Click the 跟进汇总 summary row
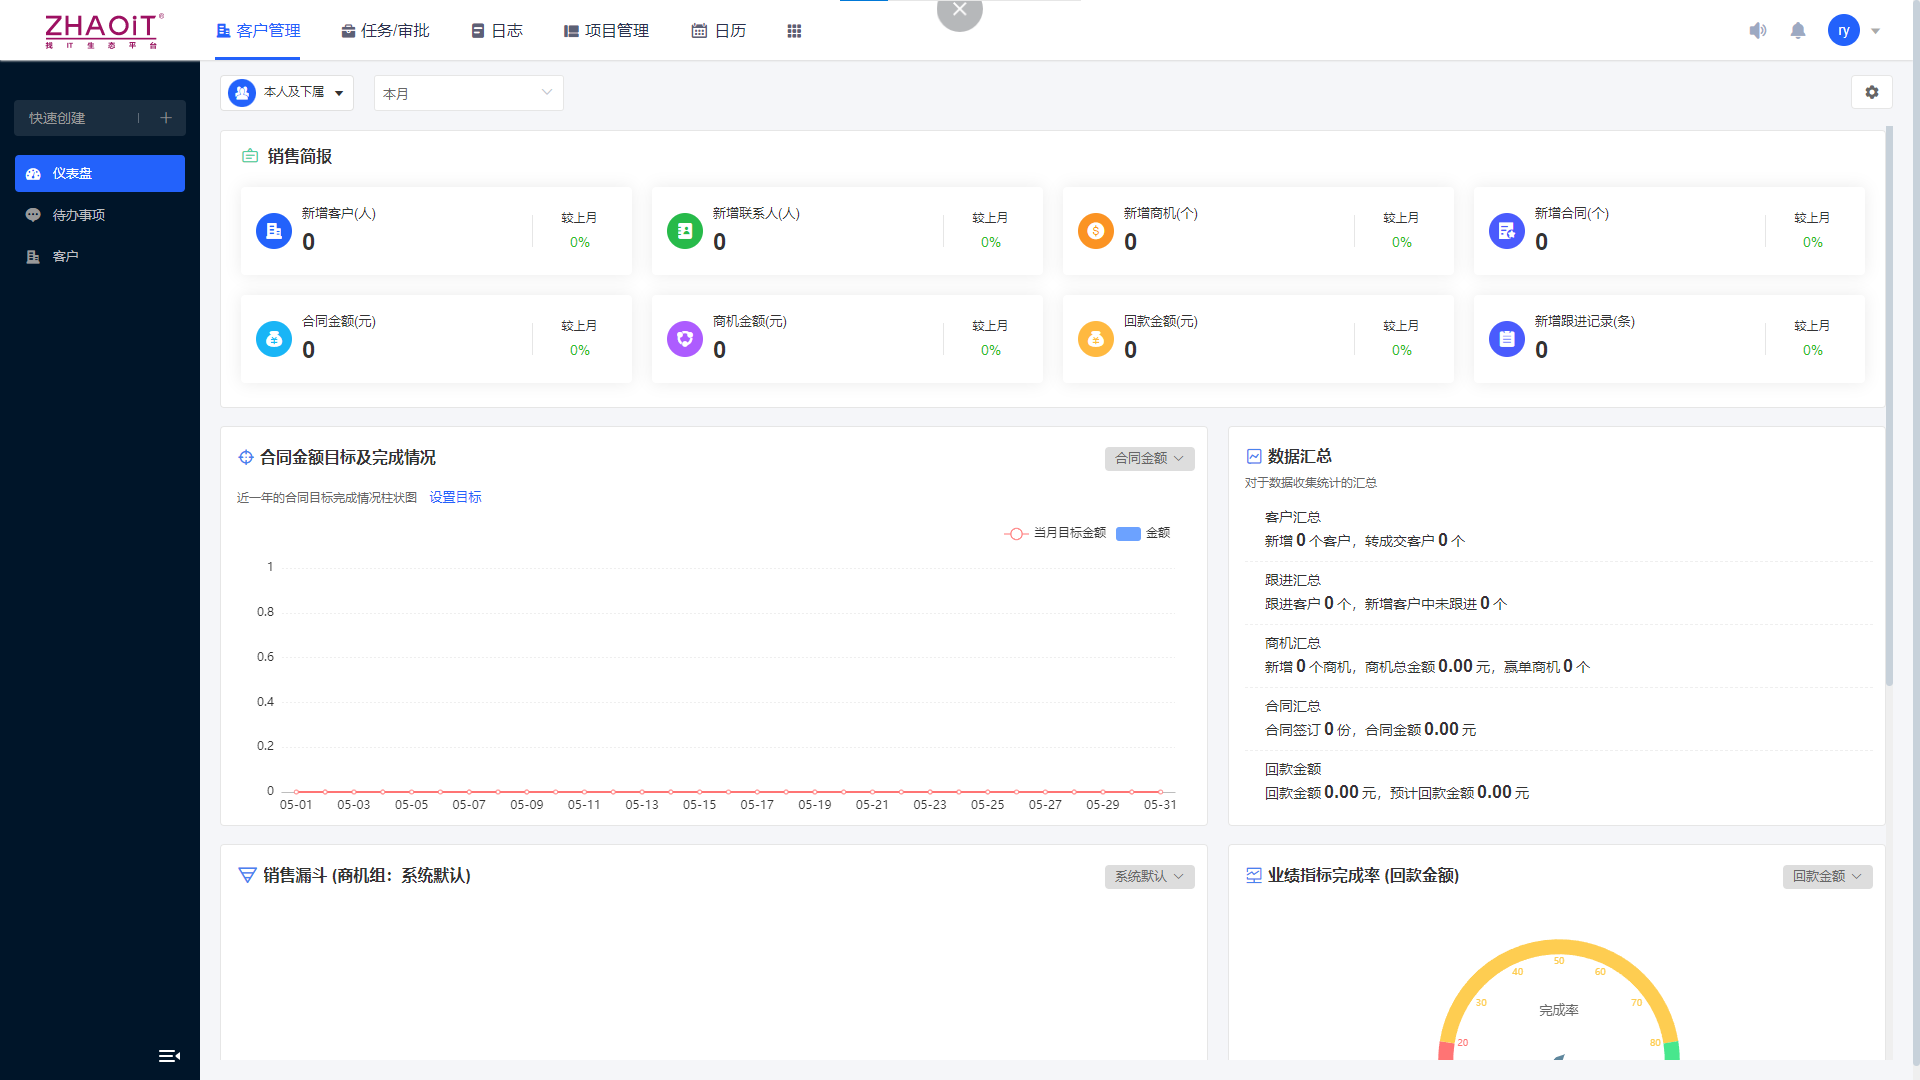 pos(1558,592)
